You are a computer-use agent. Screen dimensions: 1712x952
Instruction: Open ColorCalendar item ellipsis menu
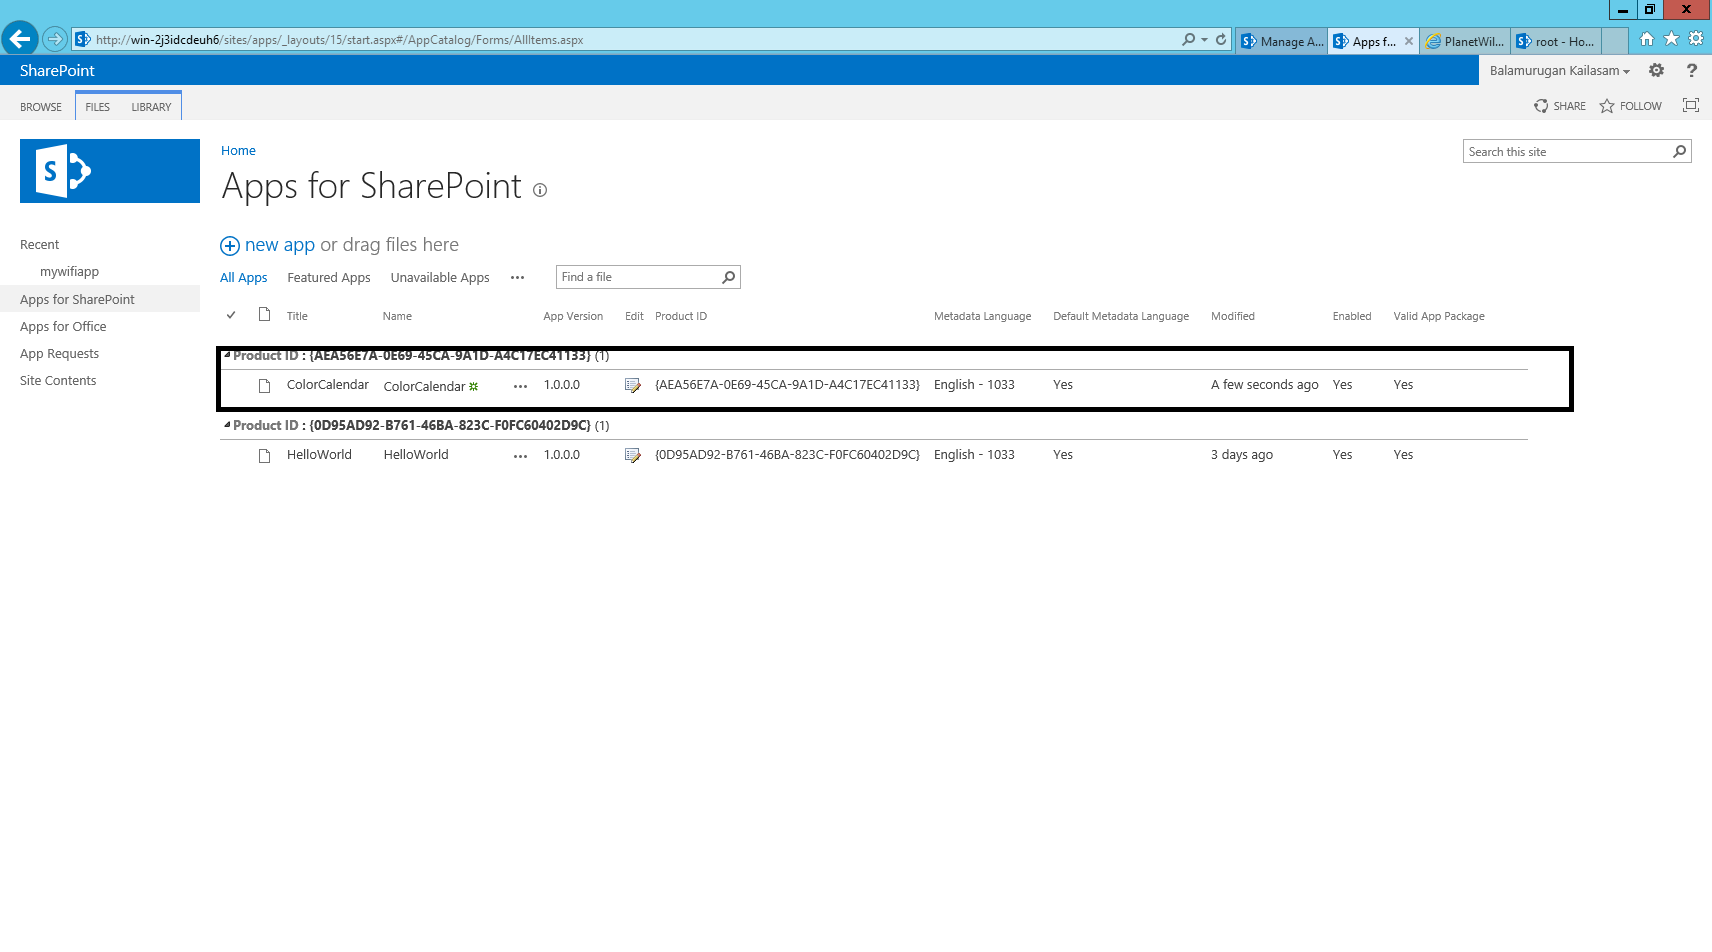coord(520,386)
